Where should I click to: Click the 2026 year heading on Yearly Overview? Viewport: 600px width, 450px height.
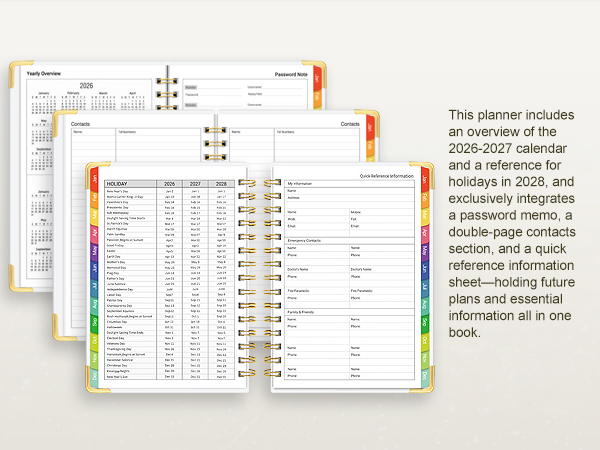86,86
